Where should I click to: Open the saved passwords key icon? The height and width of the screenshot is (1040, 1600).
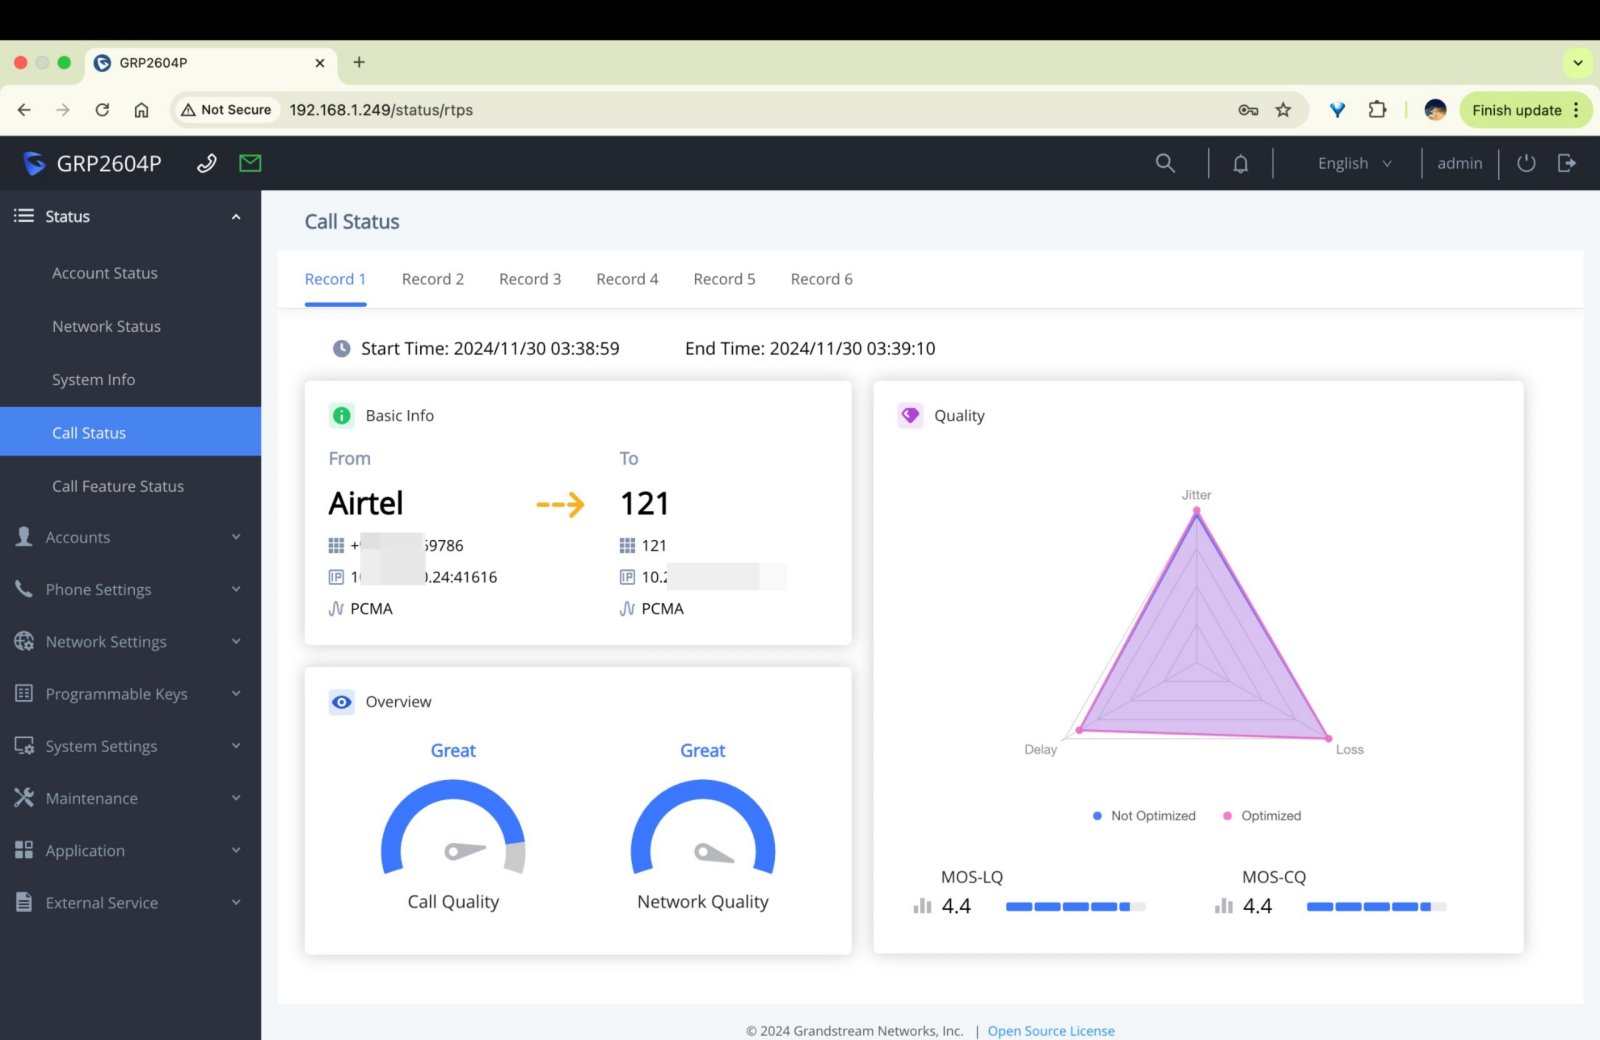pyautogui.click(x=1248, y=110)
